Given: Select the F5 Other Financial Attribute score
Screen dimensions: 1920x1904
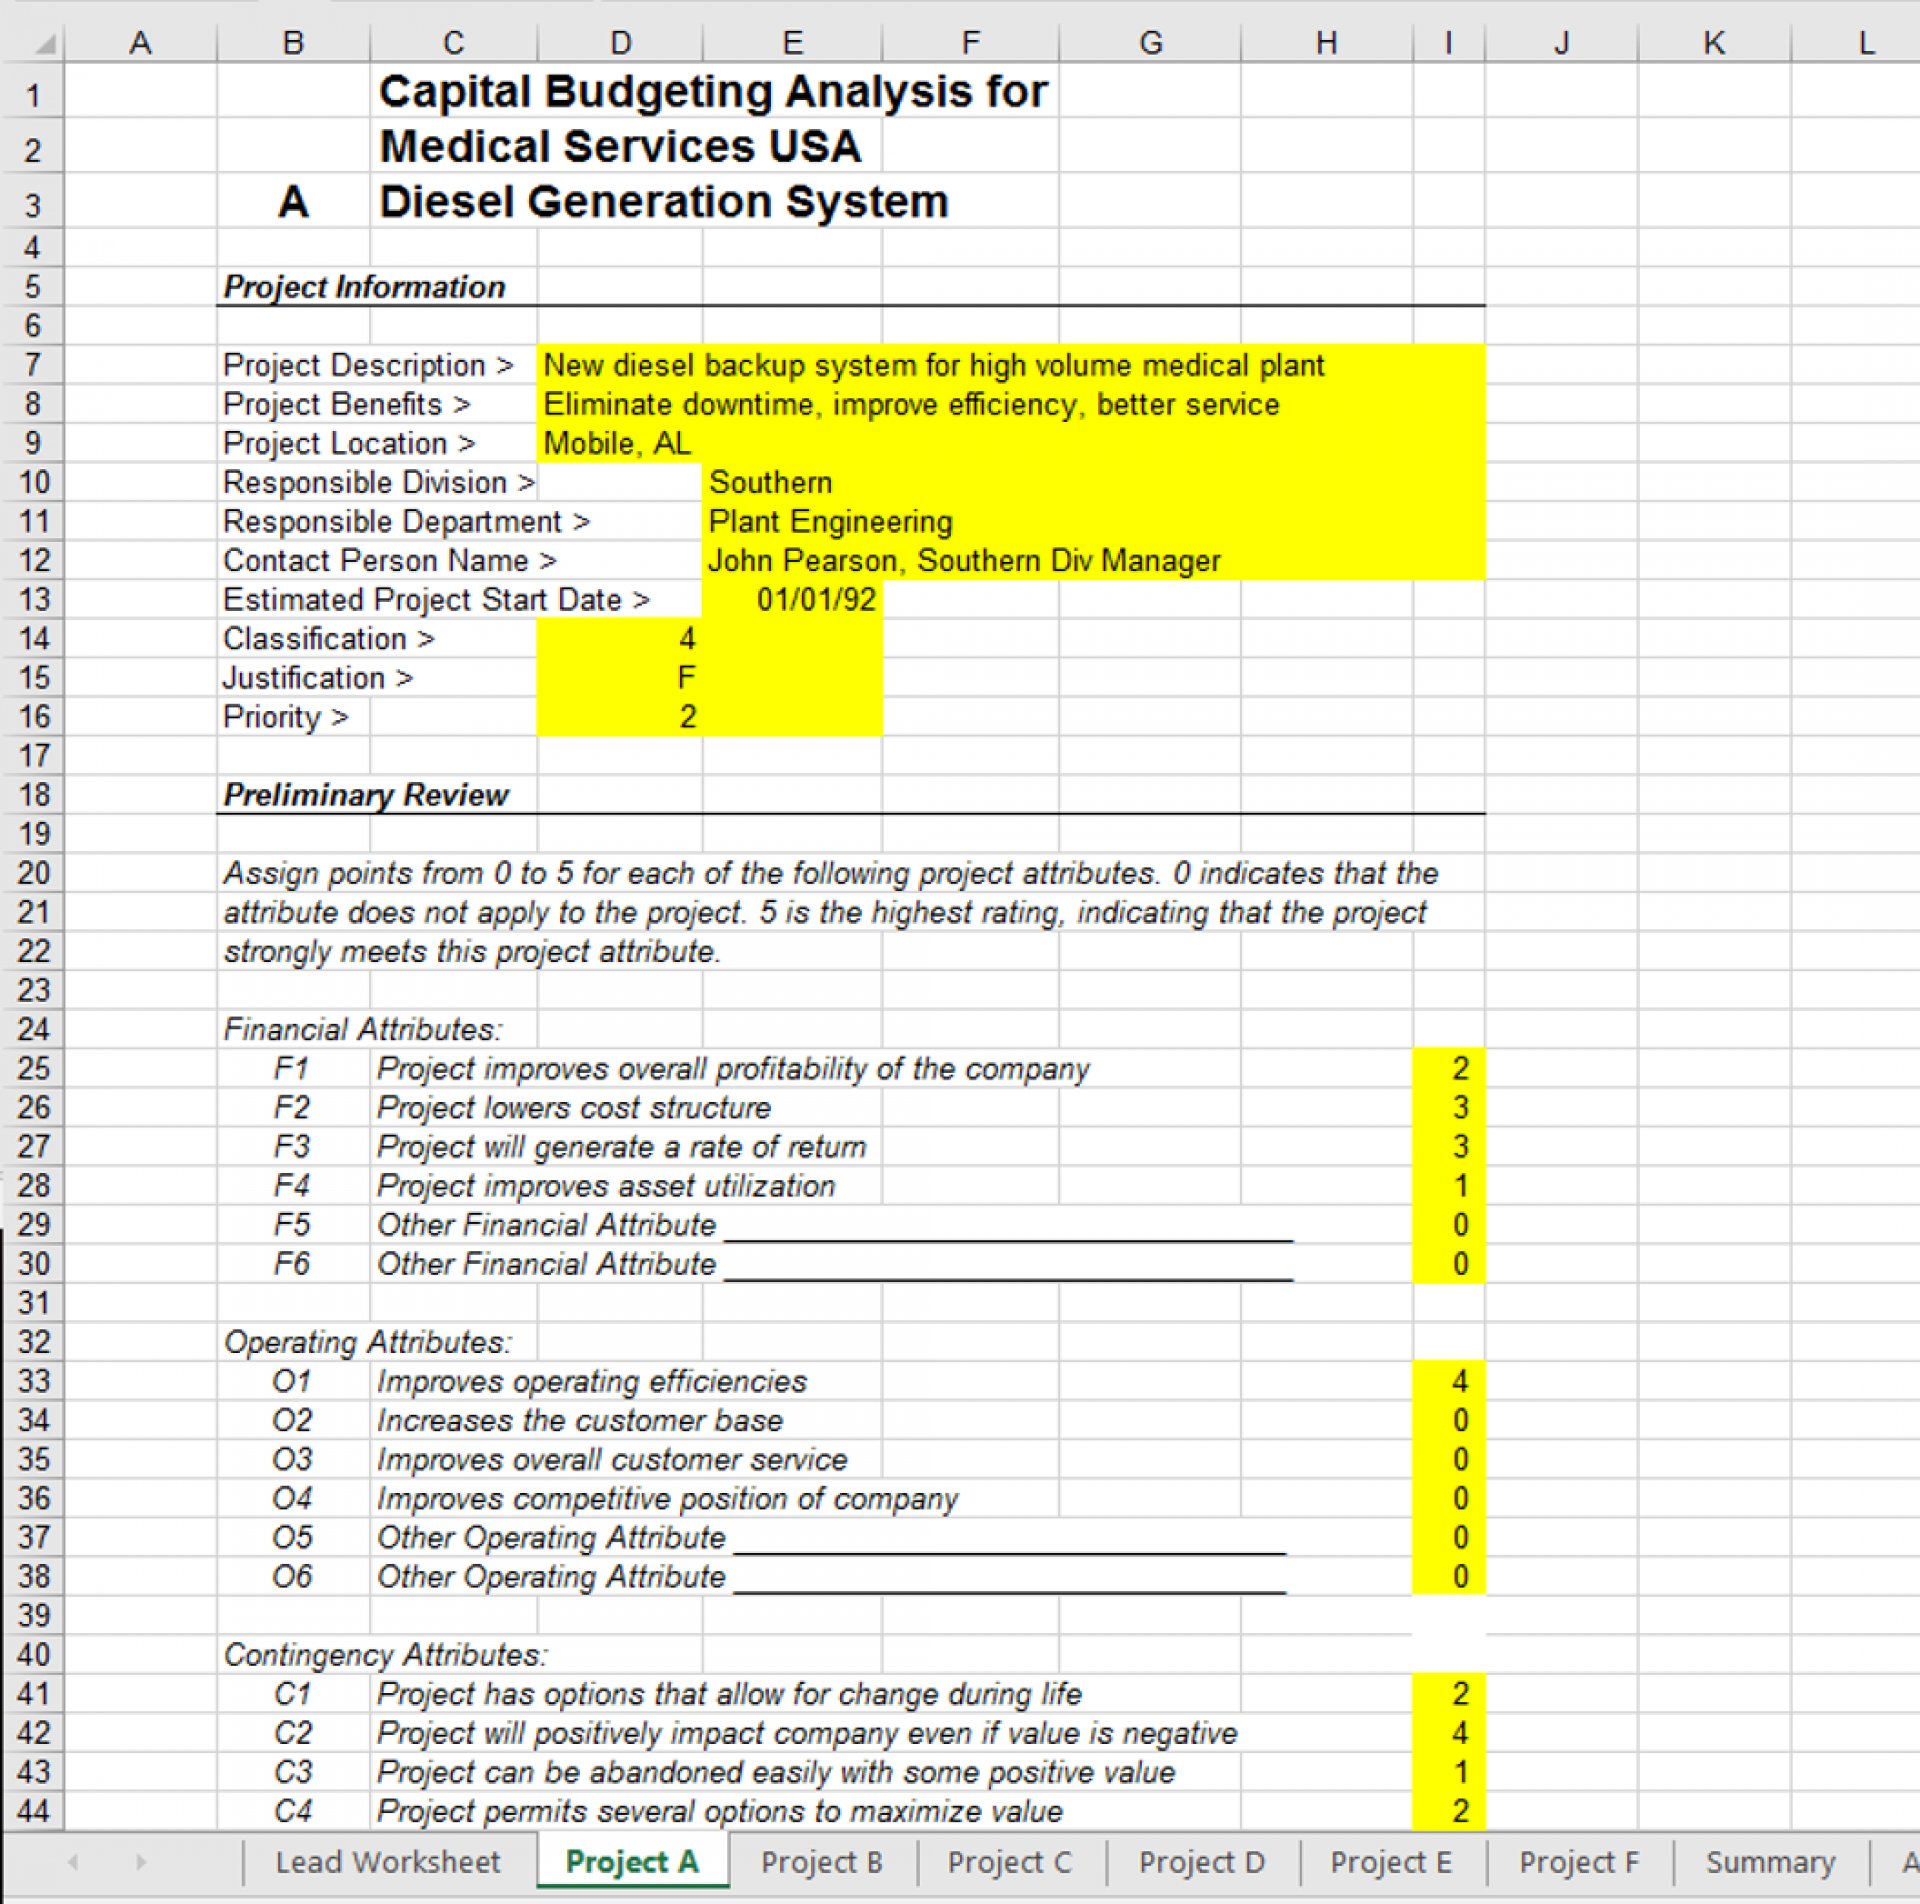Looking at the screenshot, I should (1448, 1225).
